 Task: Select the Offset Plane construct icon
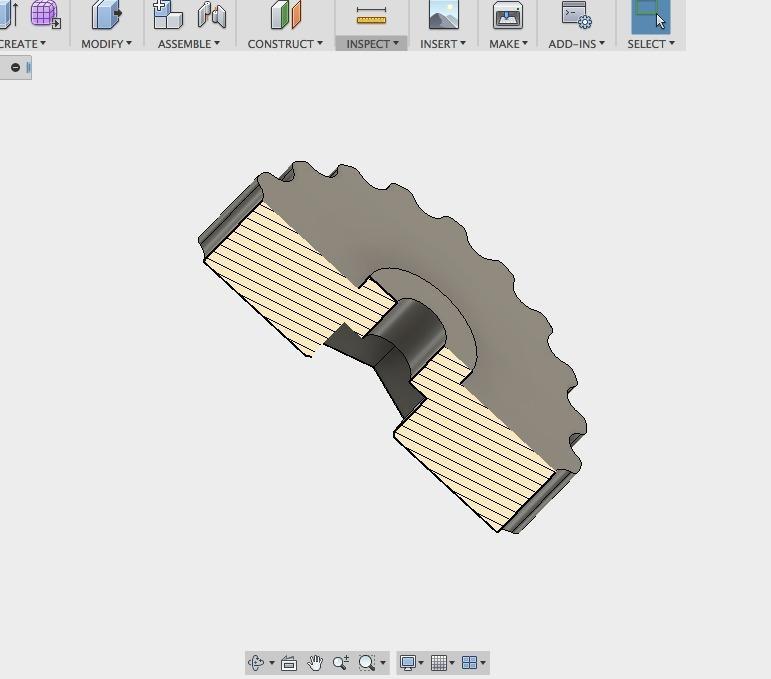[285, 14]
